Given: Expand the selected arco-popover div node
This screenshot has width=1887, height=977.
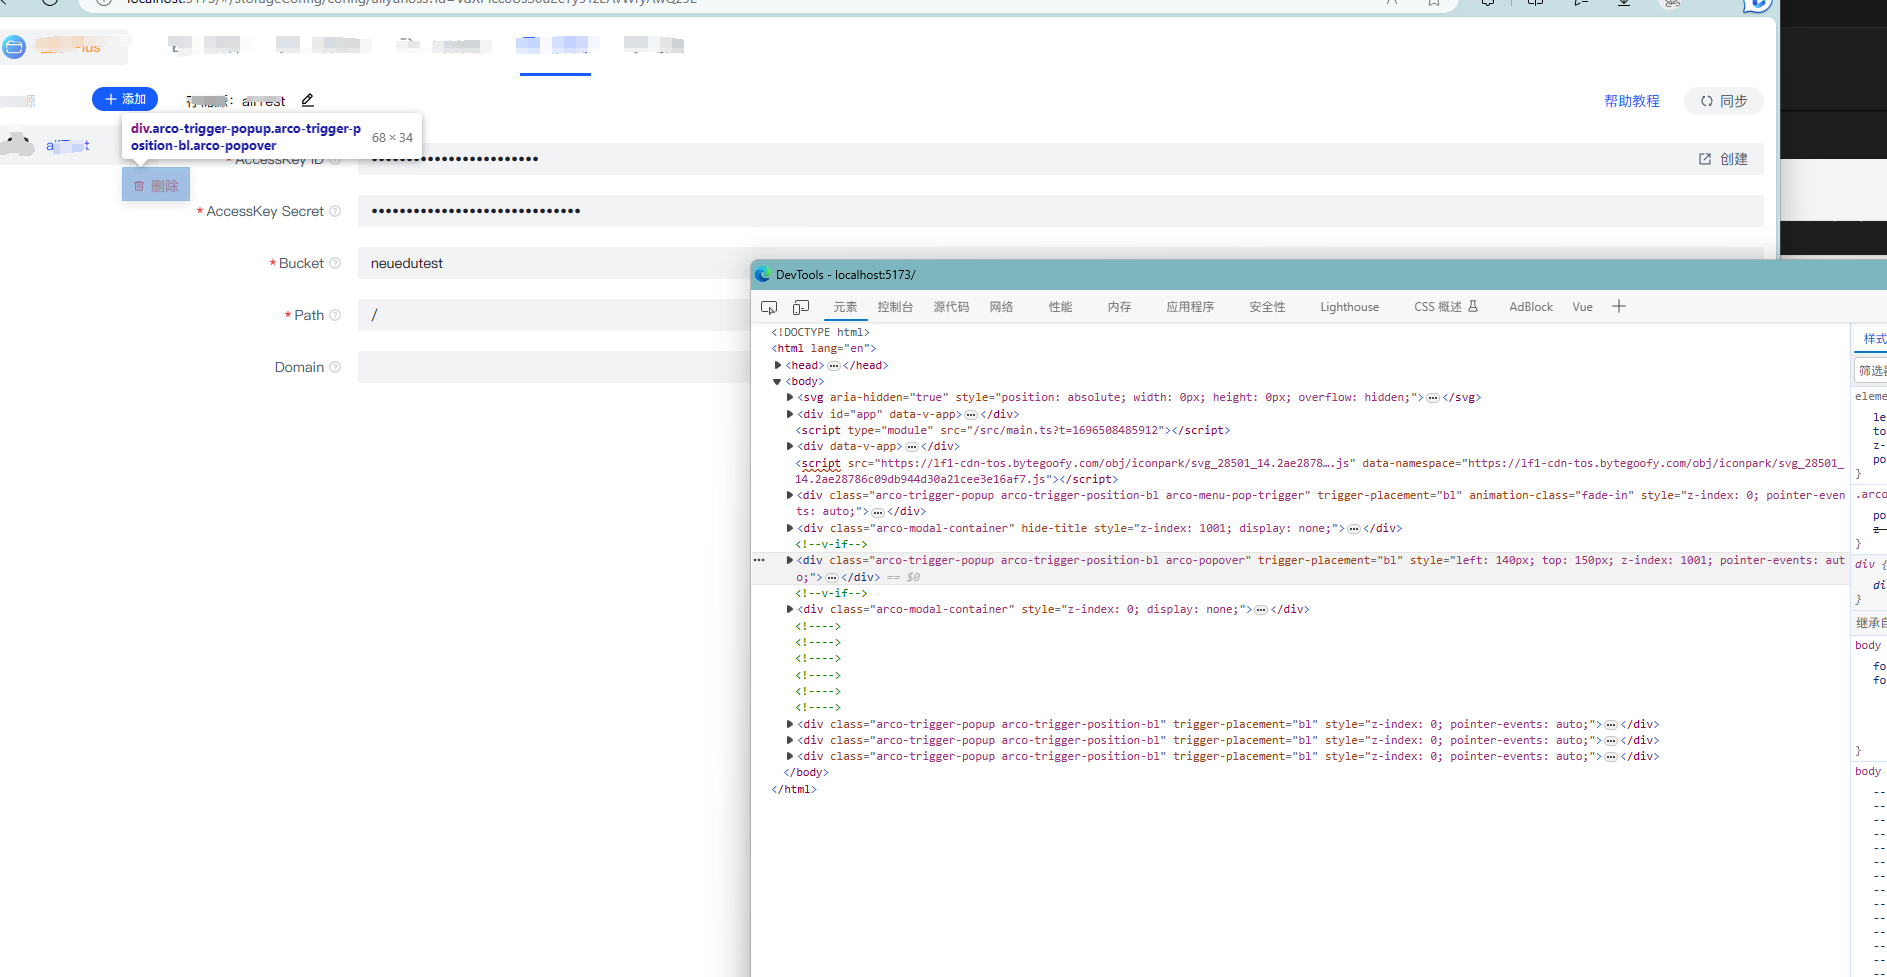Looking at the screenshot, I should pos(790,560).
